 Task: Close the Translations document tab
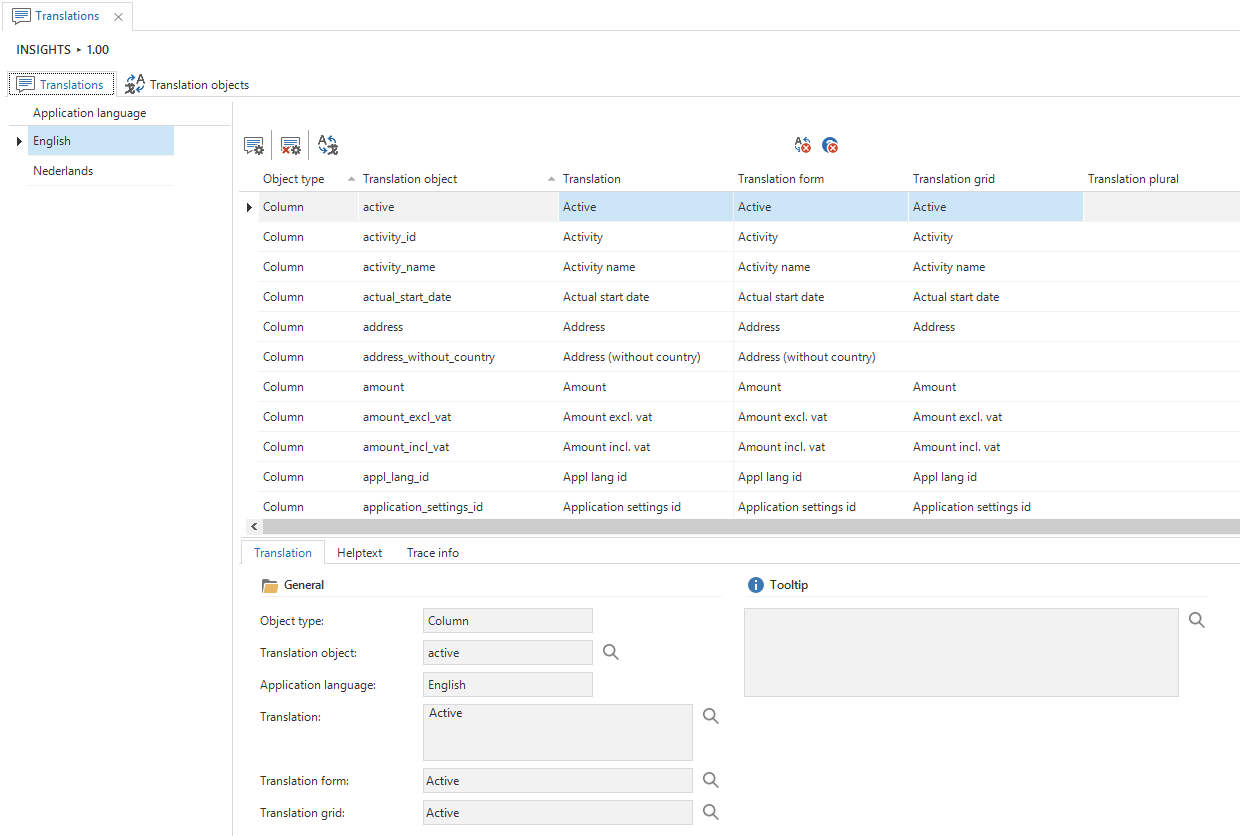119,17
